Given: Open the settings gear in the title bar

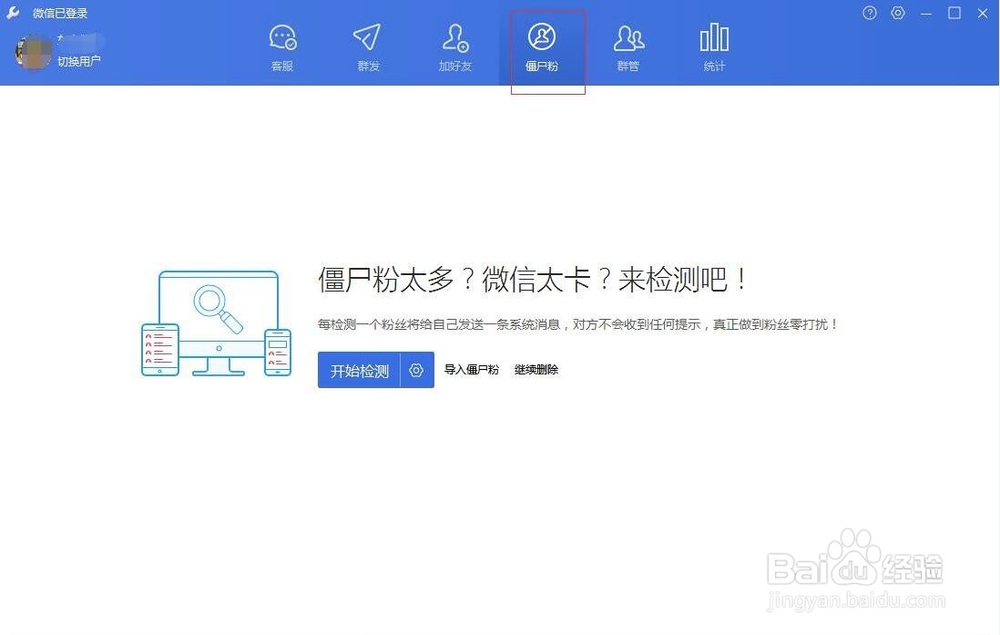Looking at the screenshot, I should click(x=897, y=13).
